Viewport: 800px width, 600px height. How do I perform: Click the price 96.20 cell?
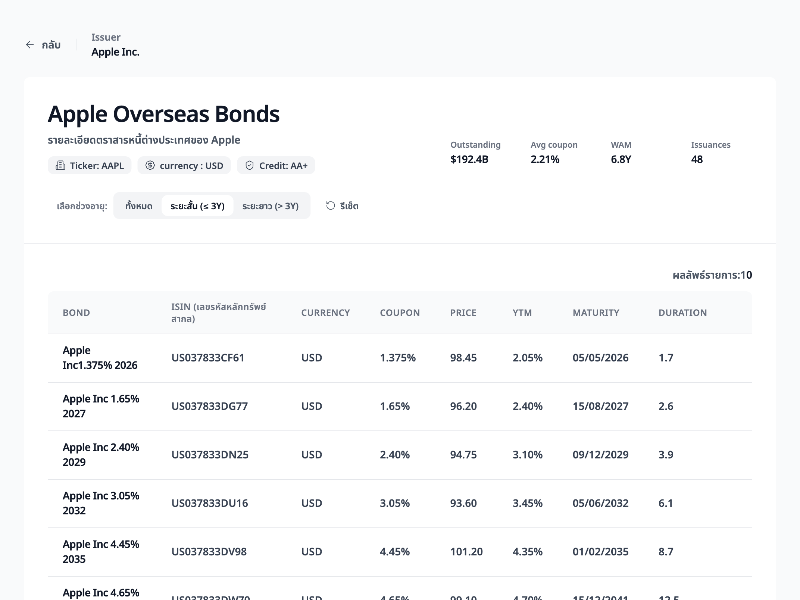(463, 406)
